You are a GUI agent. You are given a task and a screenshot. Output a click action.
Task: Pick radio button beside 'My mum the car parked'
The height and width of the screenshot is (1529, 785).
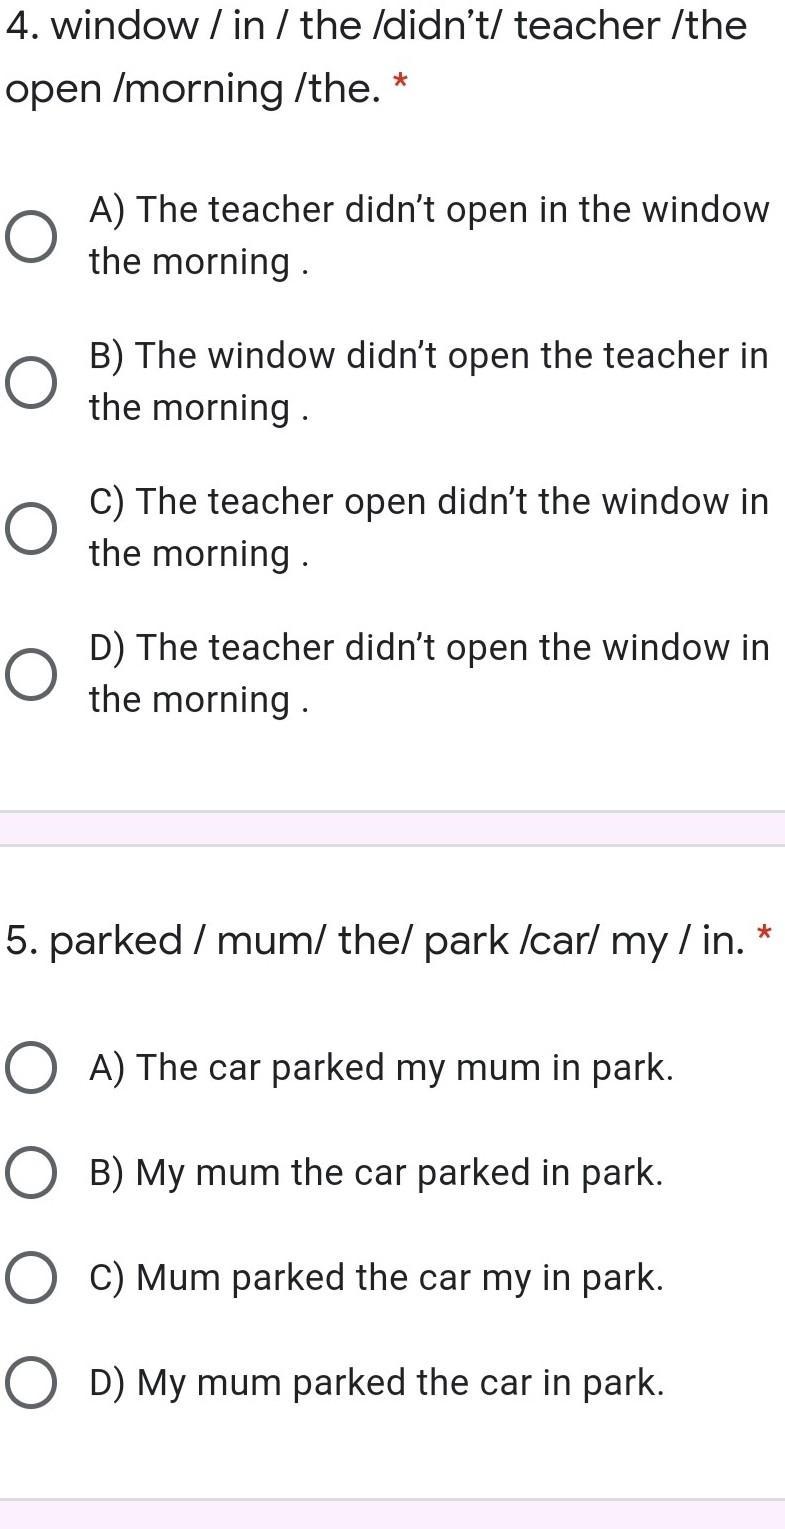coord(31,1173)
